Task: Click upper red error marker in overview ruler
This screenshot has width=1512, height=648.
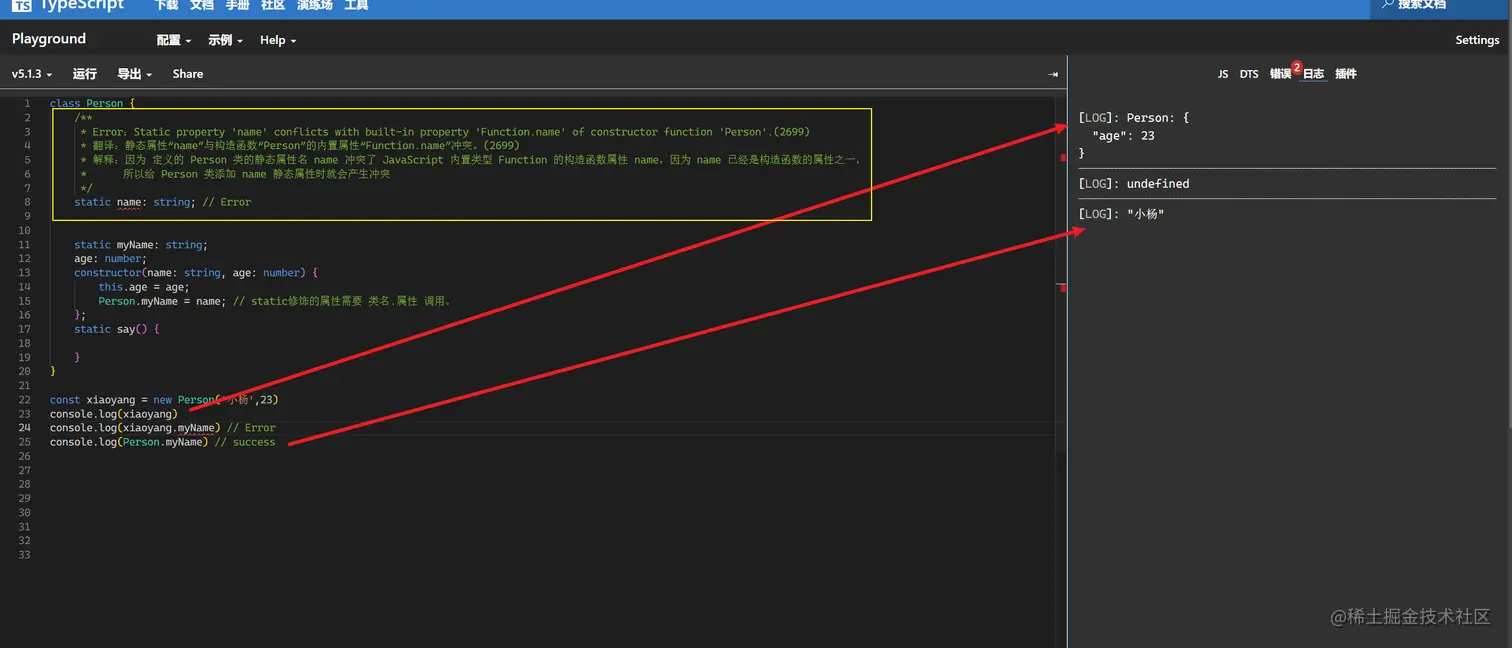Action: (1063, 158)
